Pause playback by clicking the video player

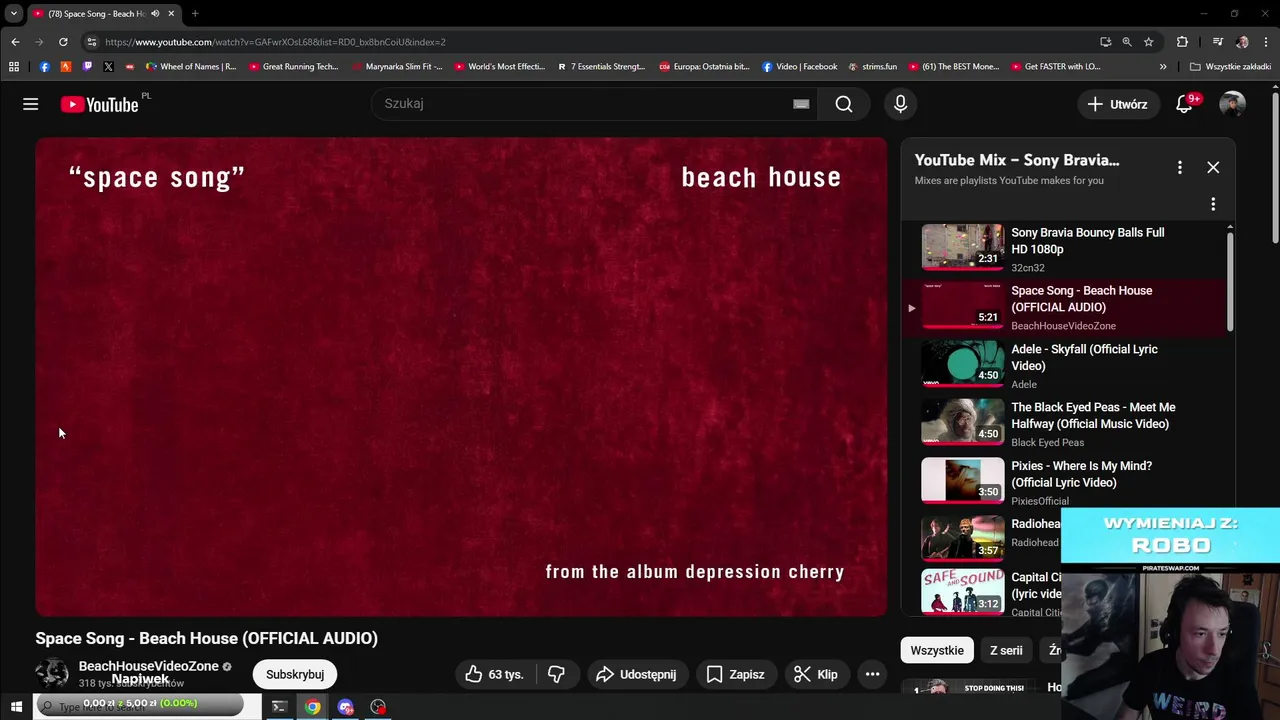click(x=461, y=377)
